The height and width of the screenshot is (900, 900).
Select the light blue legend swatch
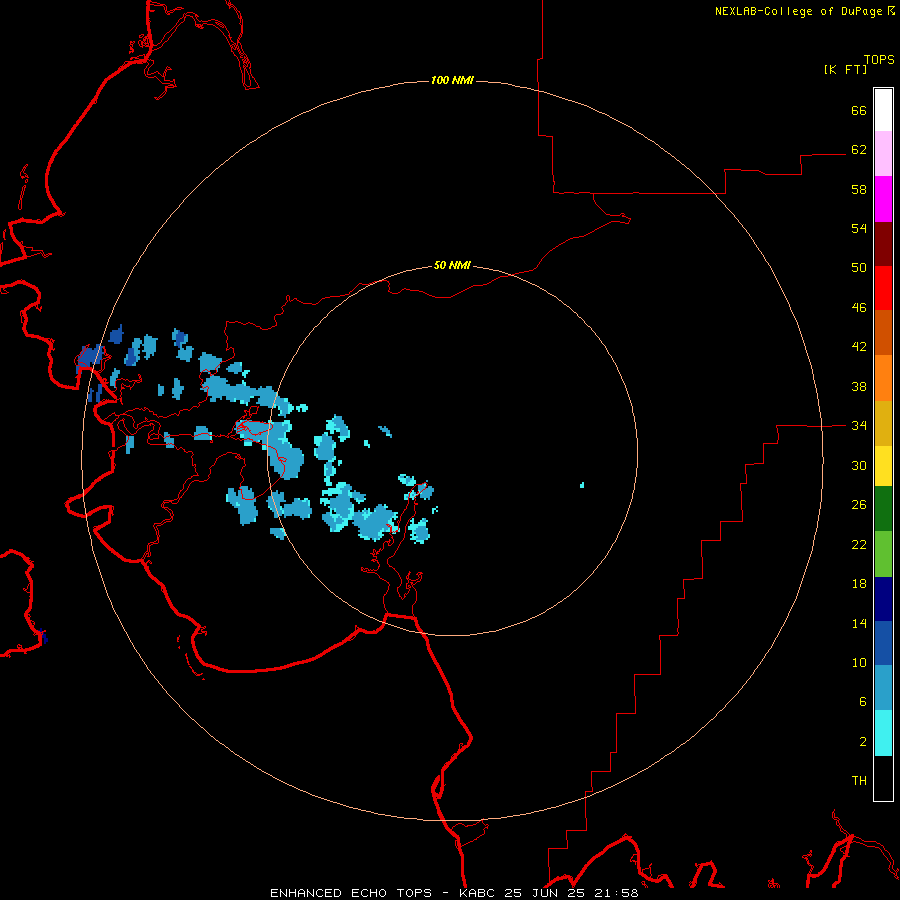(x=883, y=688)
